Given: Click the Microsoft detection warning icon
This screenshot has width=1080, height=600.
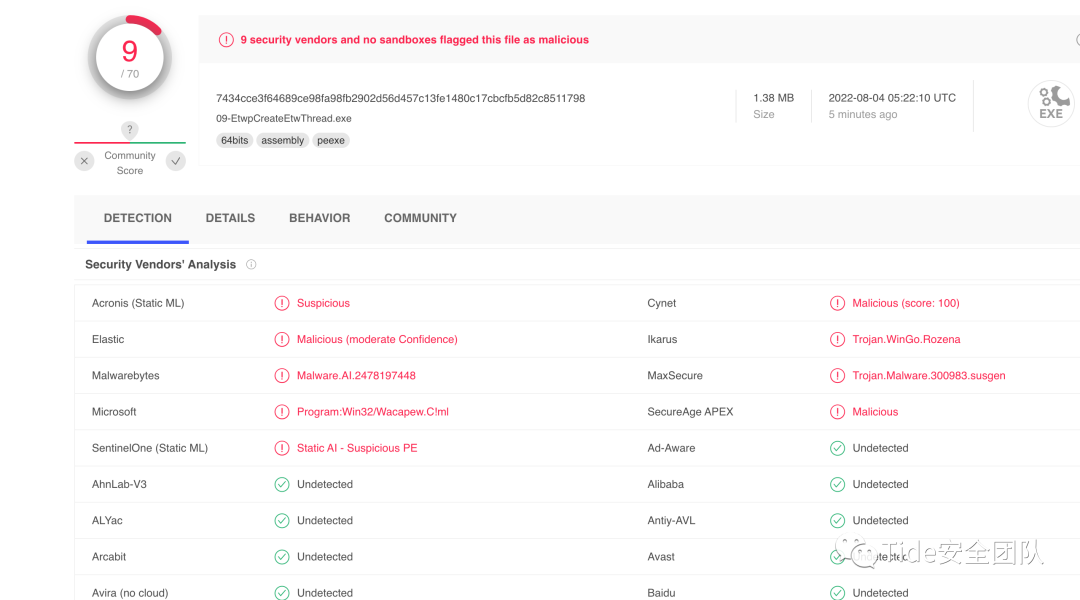Looking at the screenshot, I should [282, 412].
